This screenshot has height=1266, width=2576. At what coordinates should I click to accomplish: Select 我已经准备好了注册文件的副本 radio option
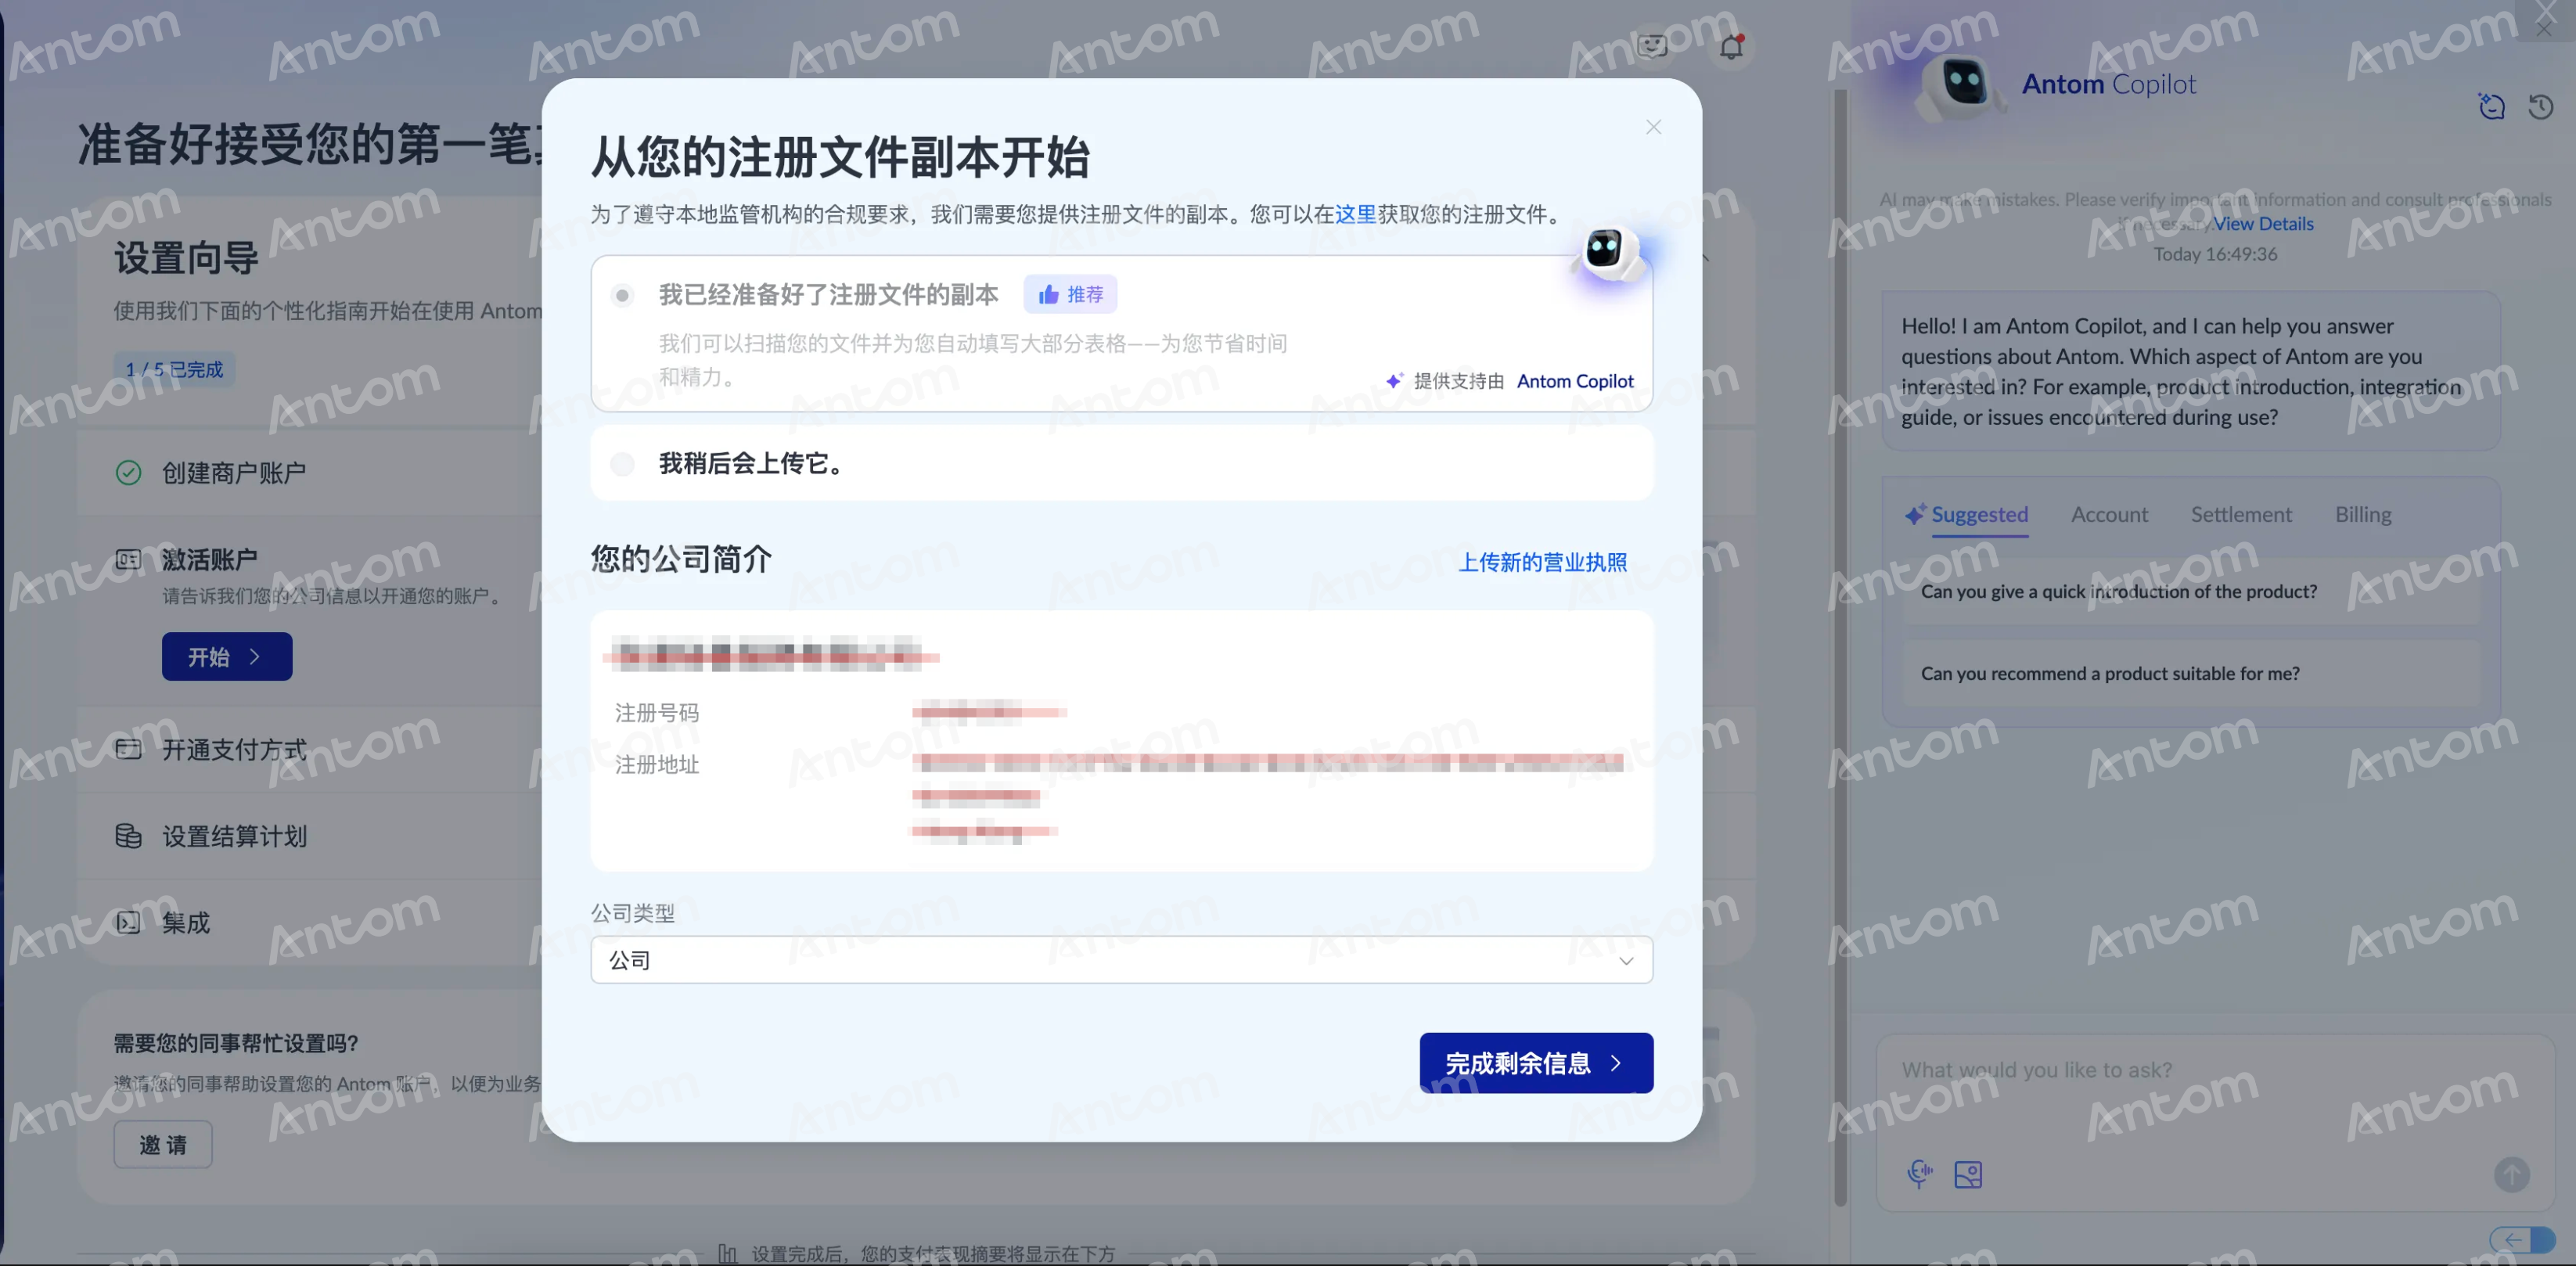click(x=622, y=295)
